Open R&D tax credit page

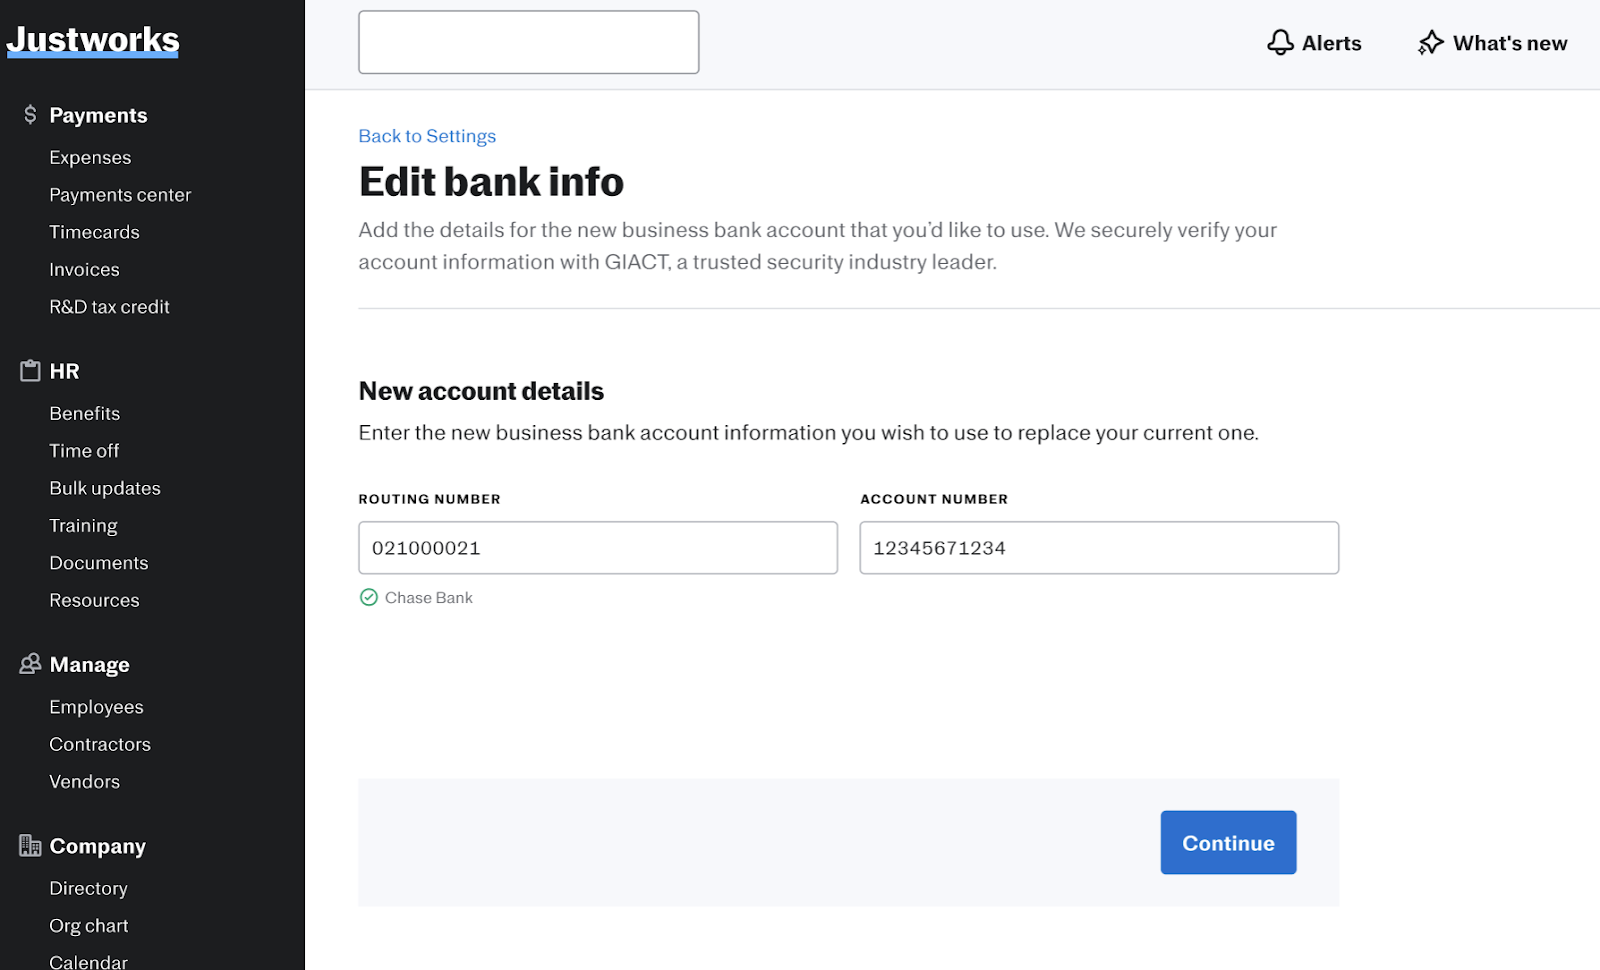coord(109,307)
